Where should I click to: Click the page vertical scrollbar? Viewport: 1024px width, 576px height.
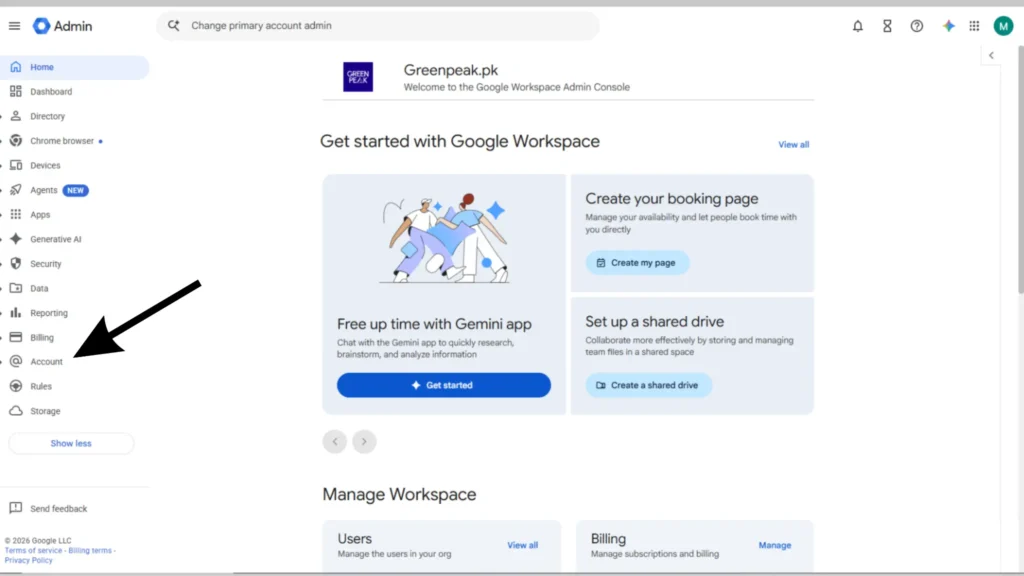click(x=1020, y=170)
